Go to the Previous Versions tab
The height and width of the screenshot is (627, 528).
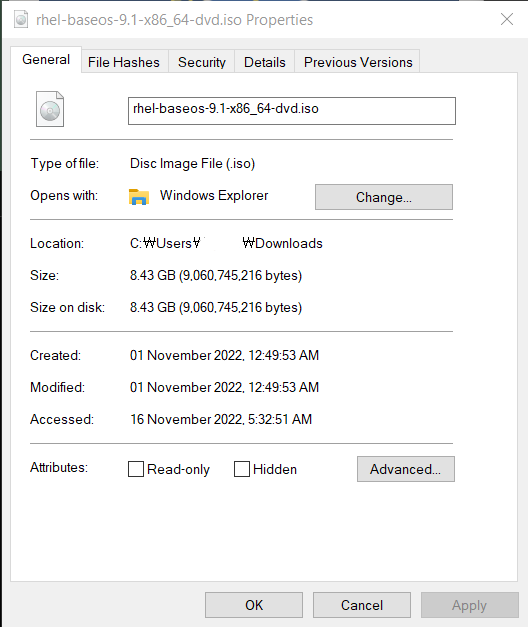click(x=358, y=62)
